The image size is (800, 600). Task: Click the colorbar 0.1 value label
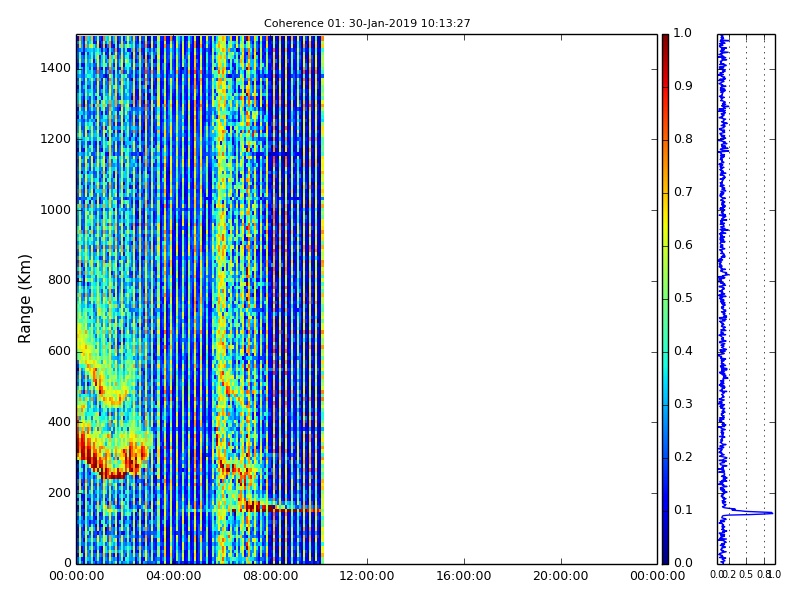pos(683,510)
